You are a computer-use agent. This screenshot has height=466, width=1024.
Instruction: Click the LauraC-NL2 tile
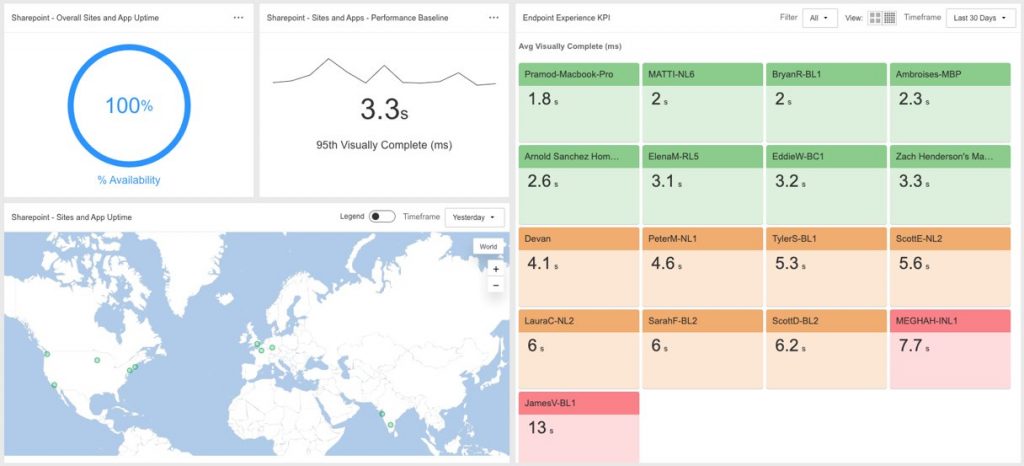click(x=579, y=349)
